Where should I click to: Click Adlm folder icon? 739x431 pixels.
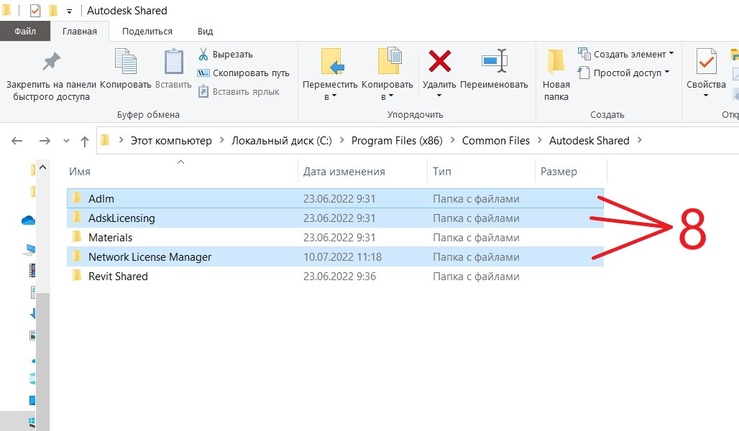77,198
